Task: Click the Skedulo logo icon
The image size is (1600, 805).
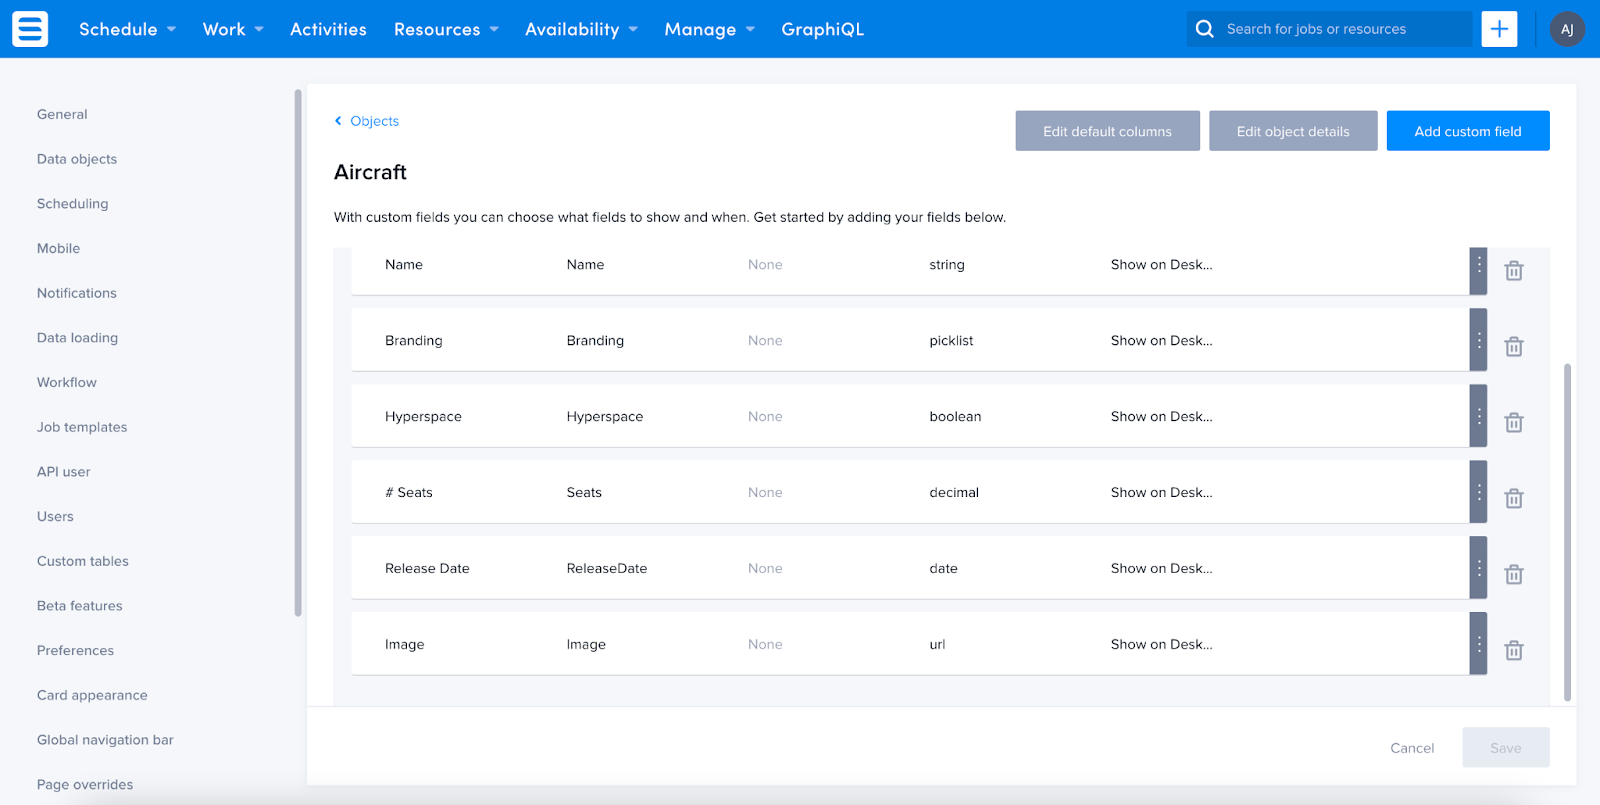Action: click(30, 29)
